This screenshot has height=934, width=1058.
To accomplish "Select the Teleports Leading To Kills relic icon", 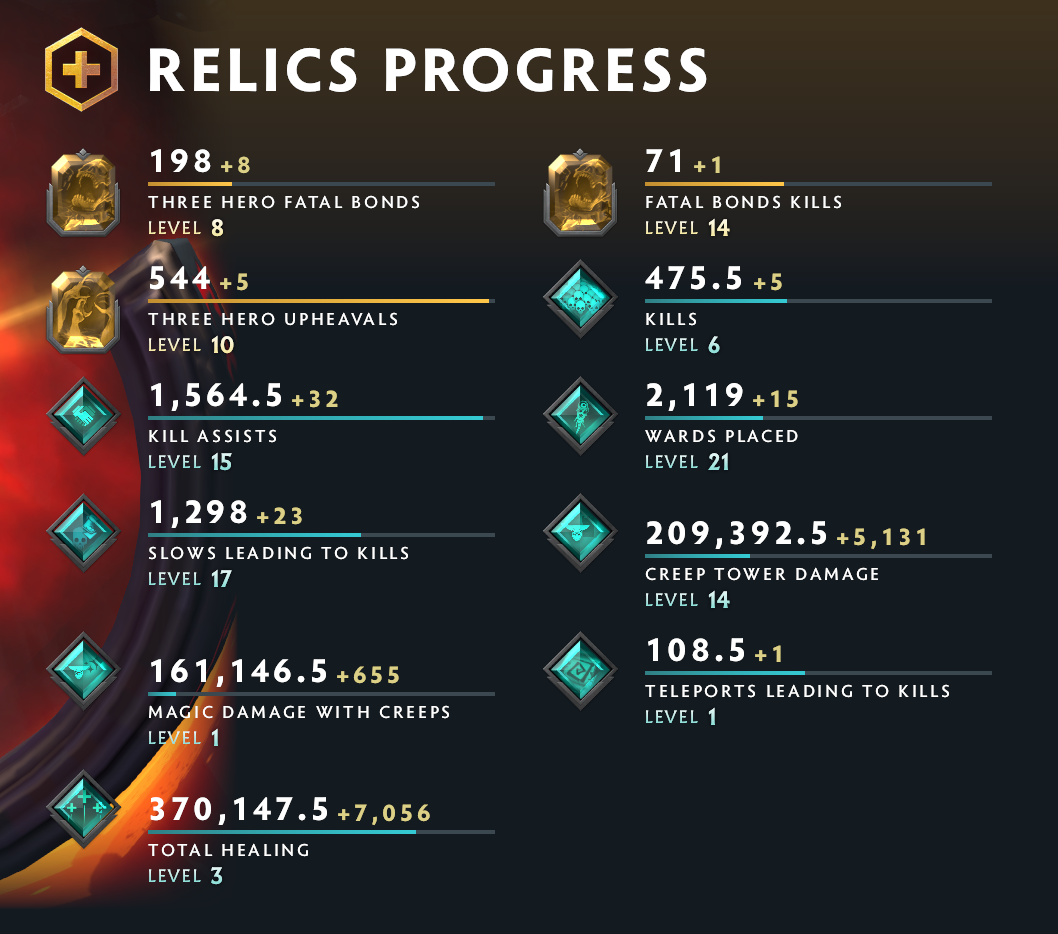I will click(x=580, y=670).
